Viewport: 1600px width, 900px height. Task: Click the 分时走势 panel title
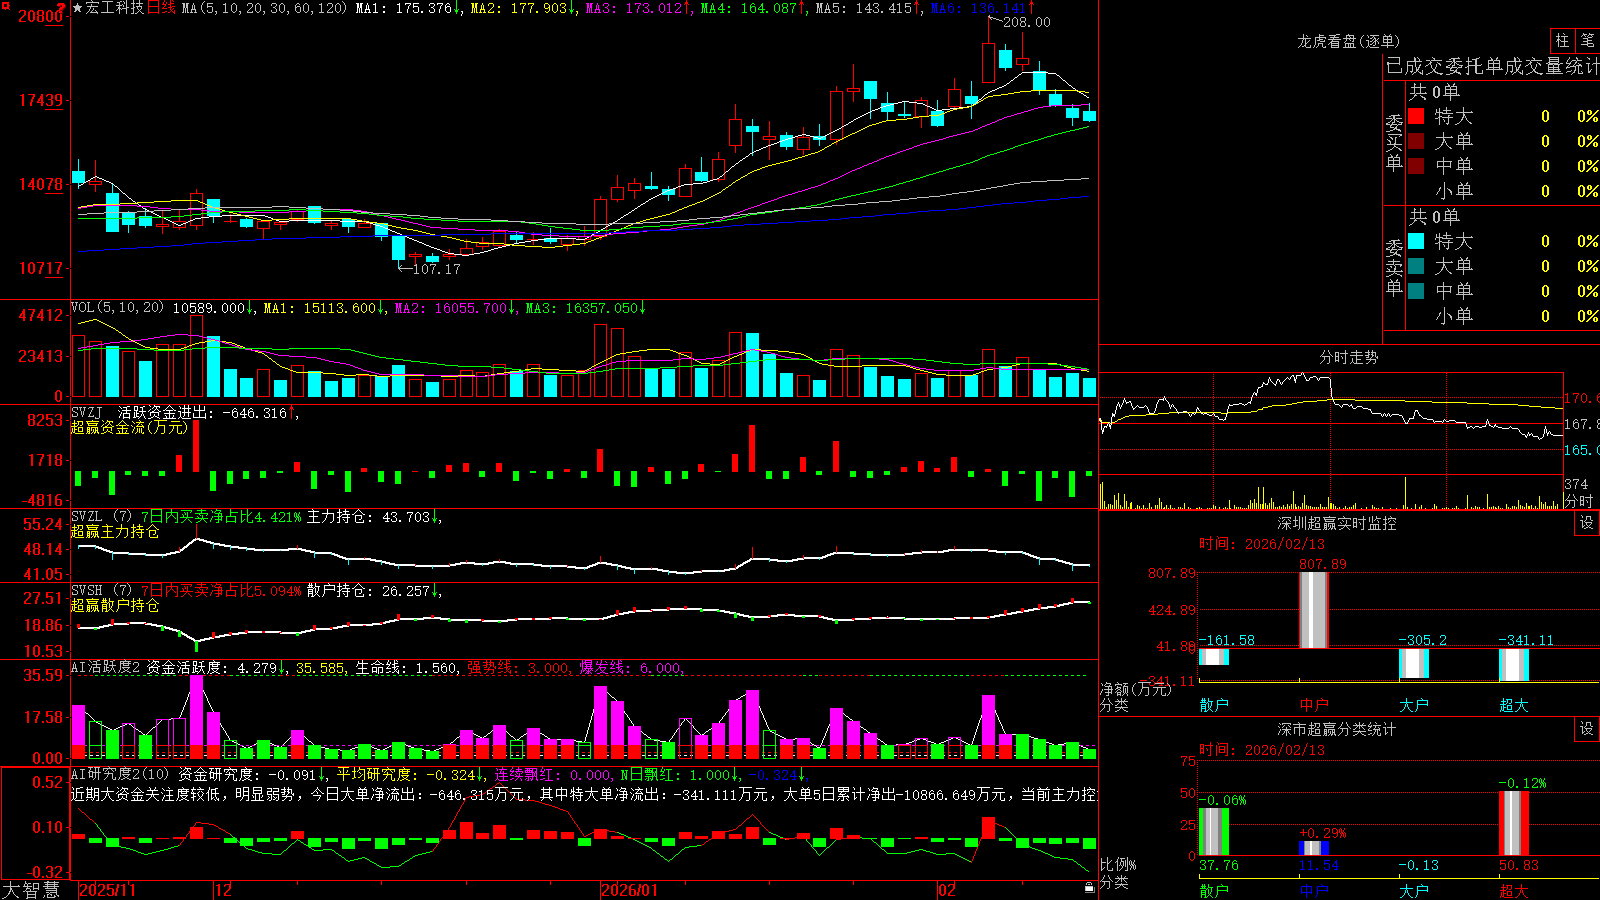(1348, 357)
